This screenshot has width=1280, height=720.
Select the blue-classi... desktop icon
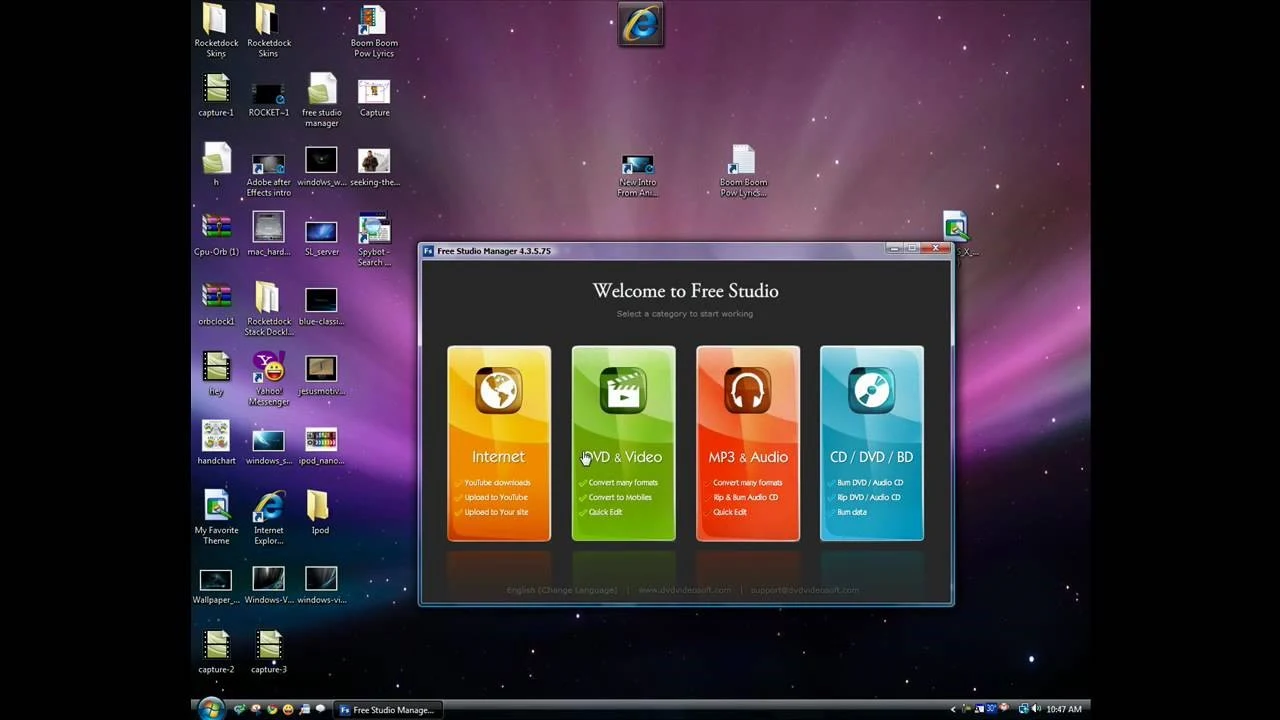321,305
